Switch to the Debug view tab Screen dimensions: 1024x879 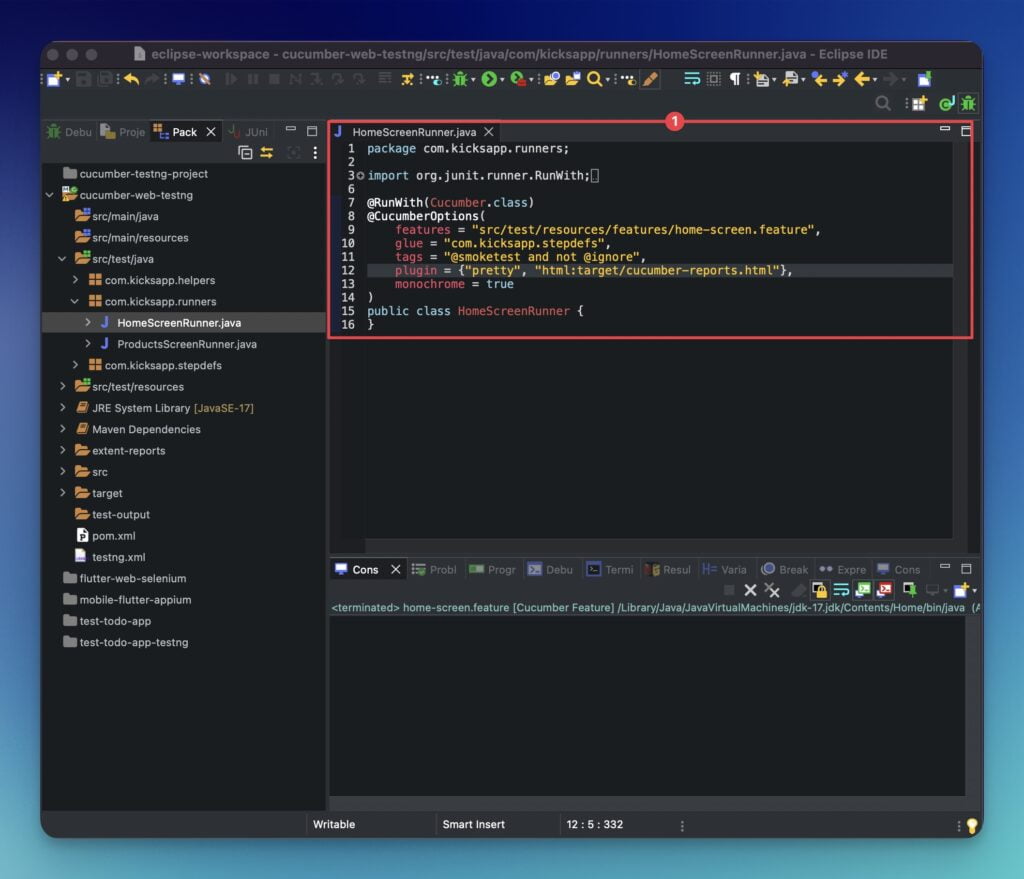click(x=69, y=132)
